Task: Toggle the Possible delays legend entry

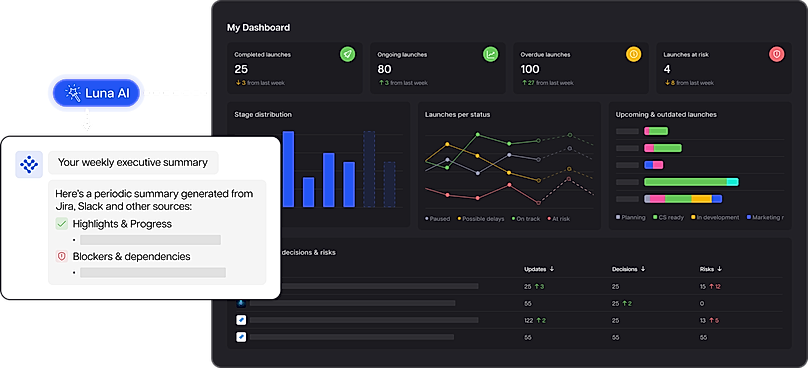Action: 481,219
